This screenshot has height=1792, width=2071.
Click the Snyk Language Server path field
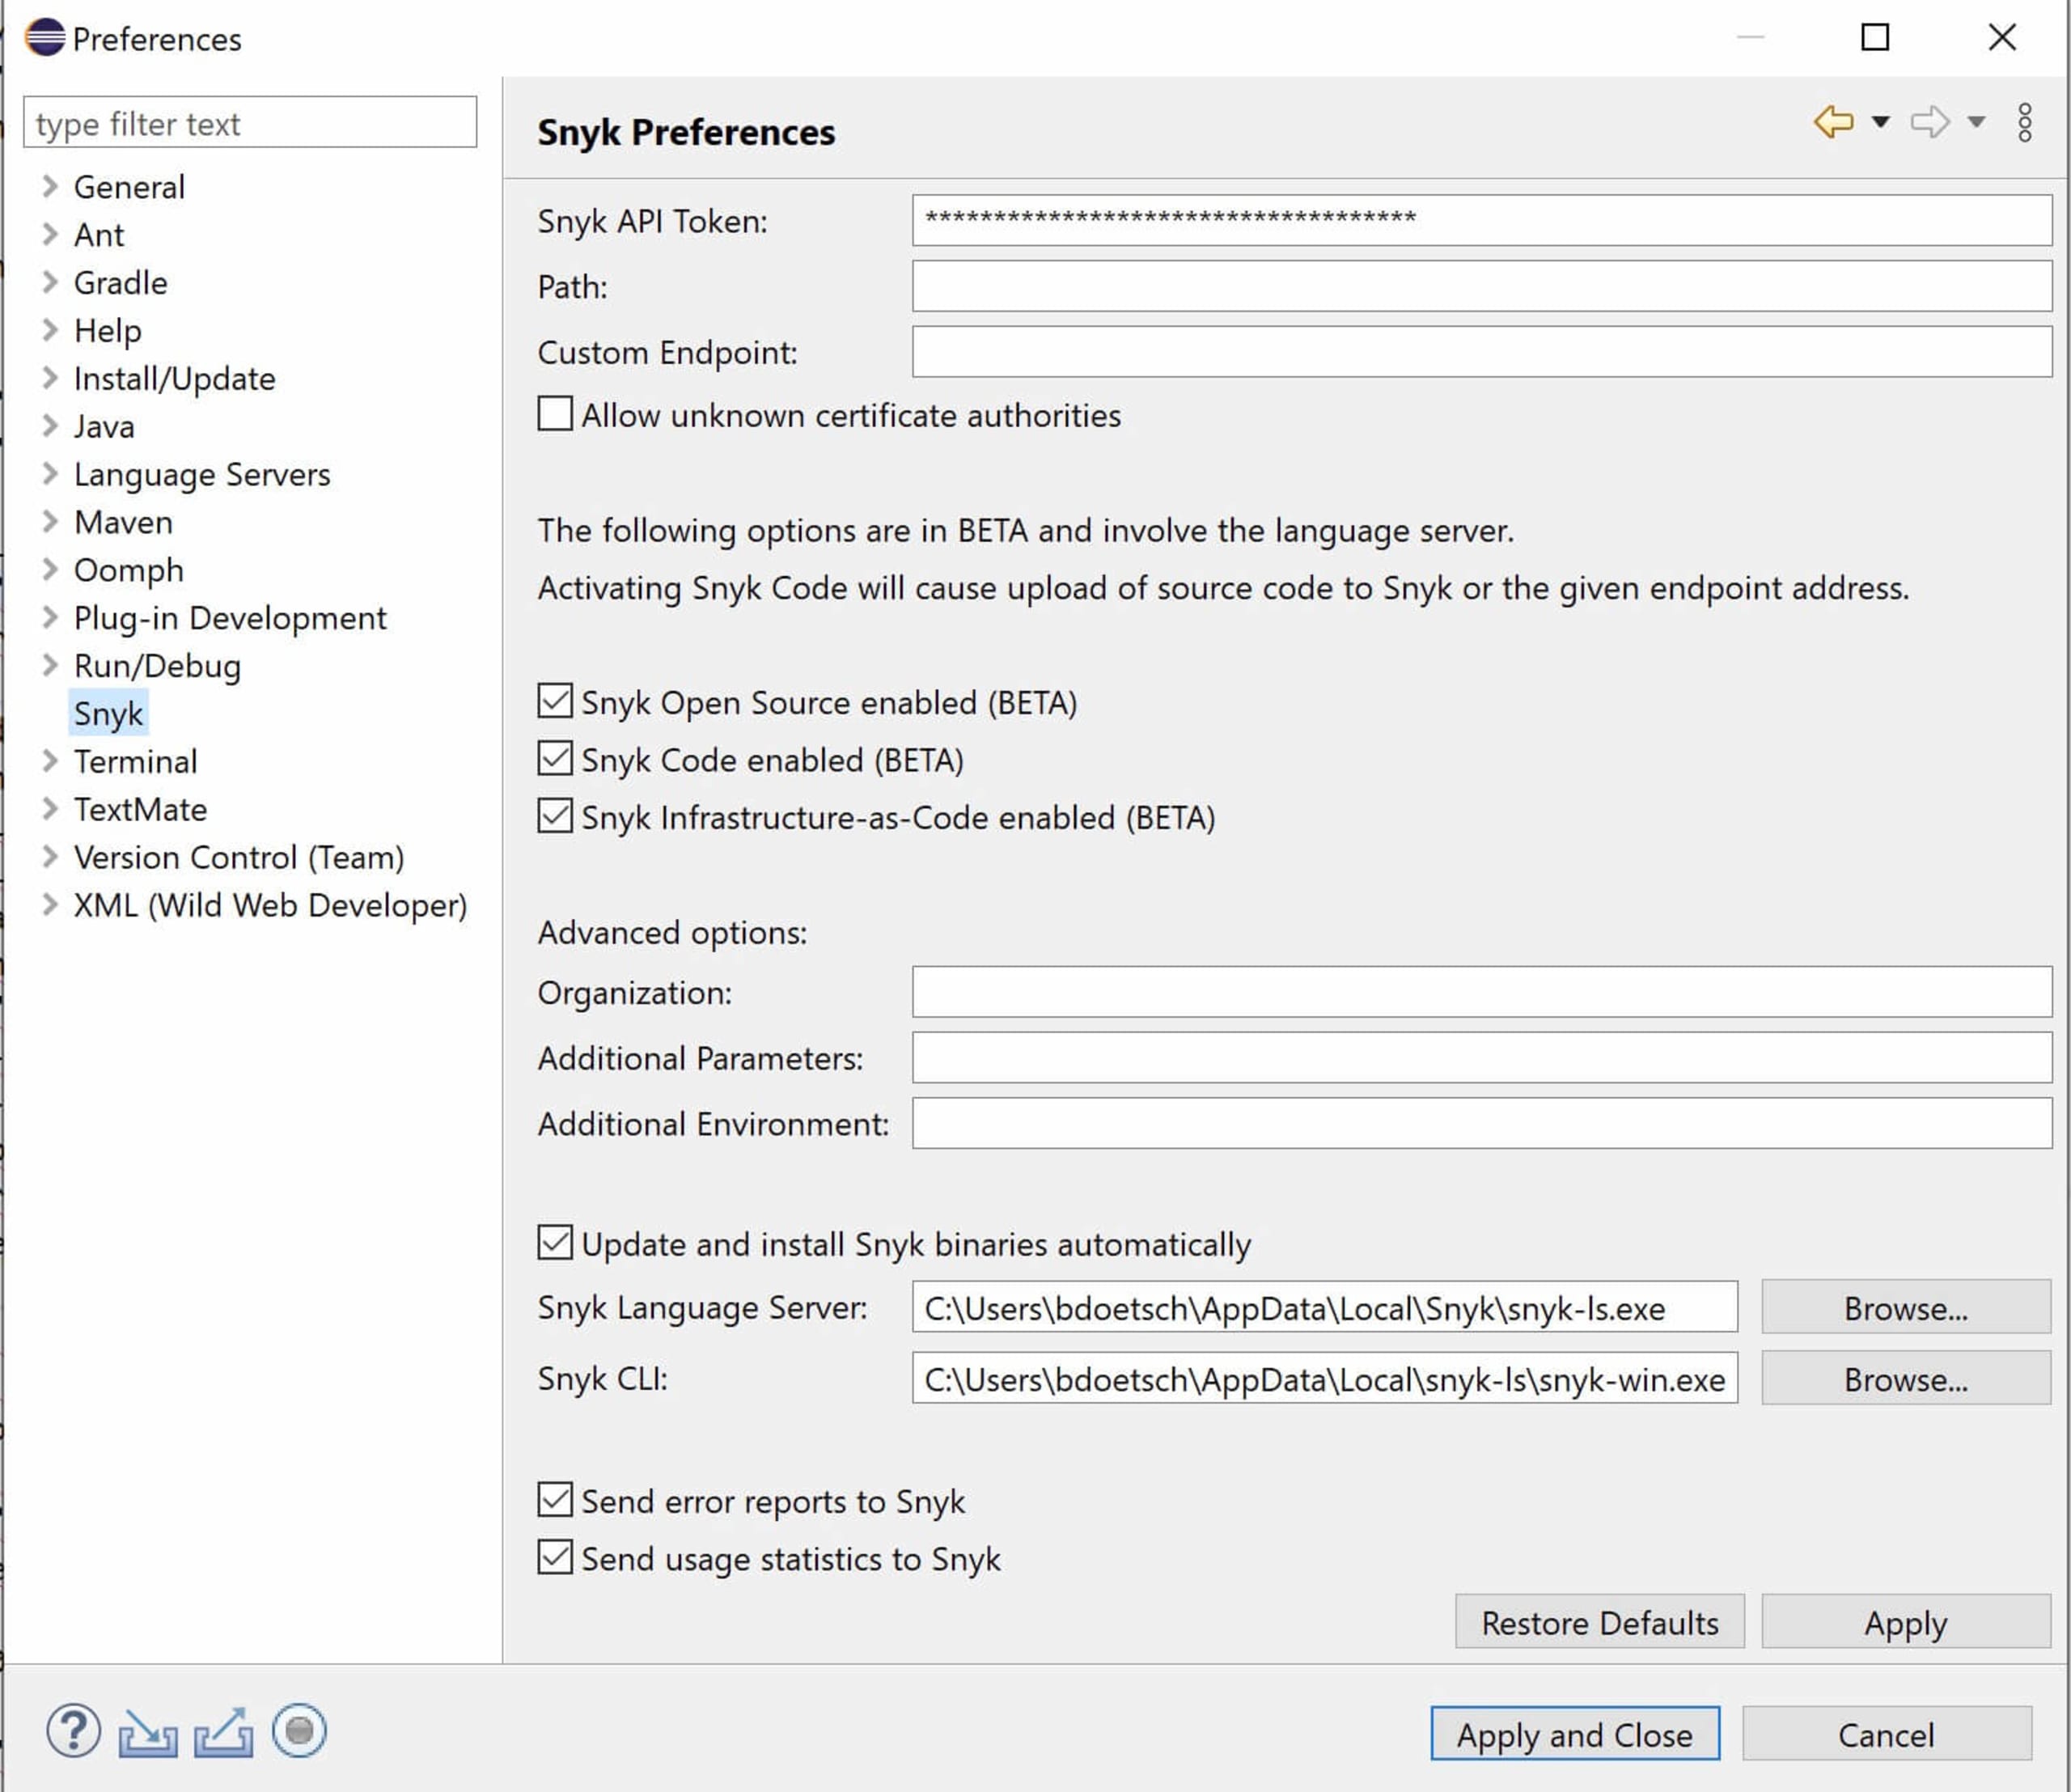coord(1325,1306)
